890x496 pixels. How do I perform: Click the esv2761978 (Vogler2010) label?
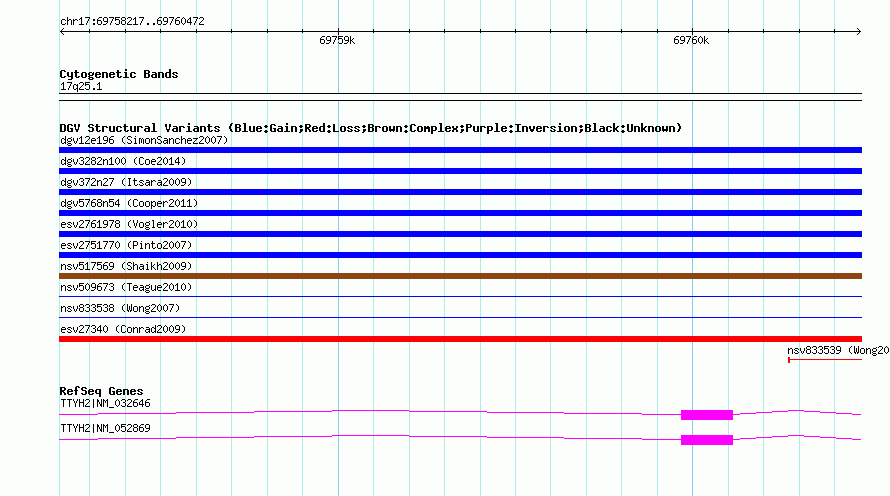click(129, 224)
